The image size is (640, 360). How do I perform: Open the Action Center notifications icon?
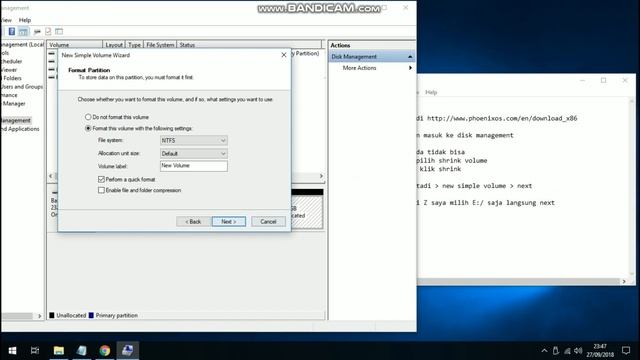pos(626,351)
